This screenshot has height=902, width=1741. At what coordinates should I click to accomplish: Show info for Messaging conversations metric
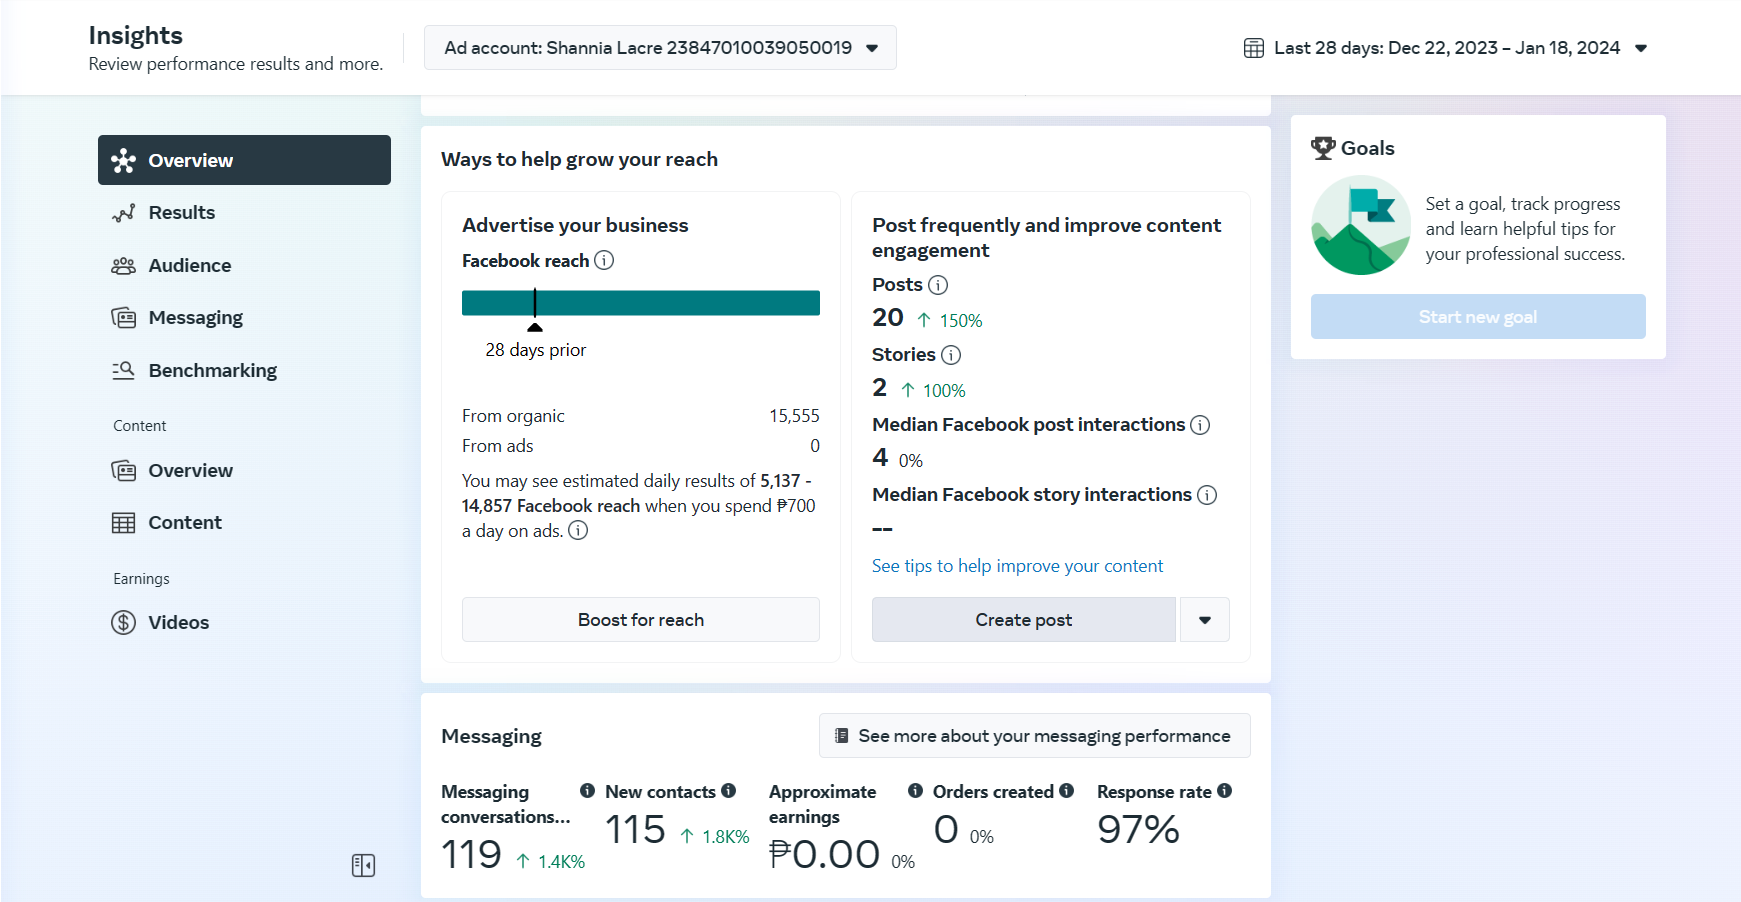pos(587,791)
